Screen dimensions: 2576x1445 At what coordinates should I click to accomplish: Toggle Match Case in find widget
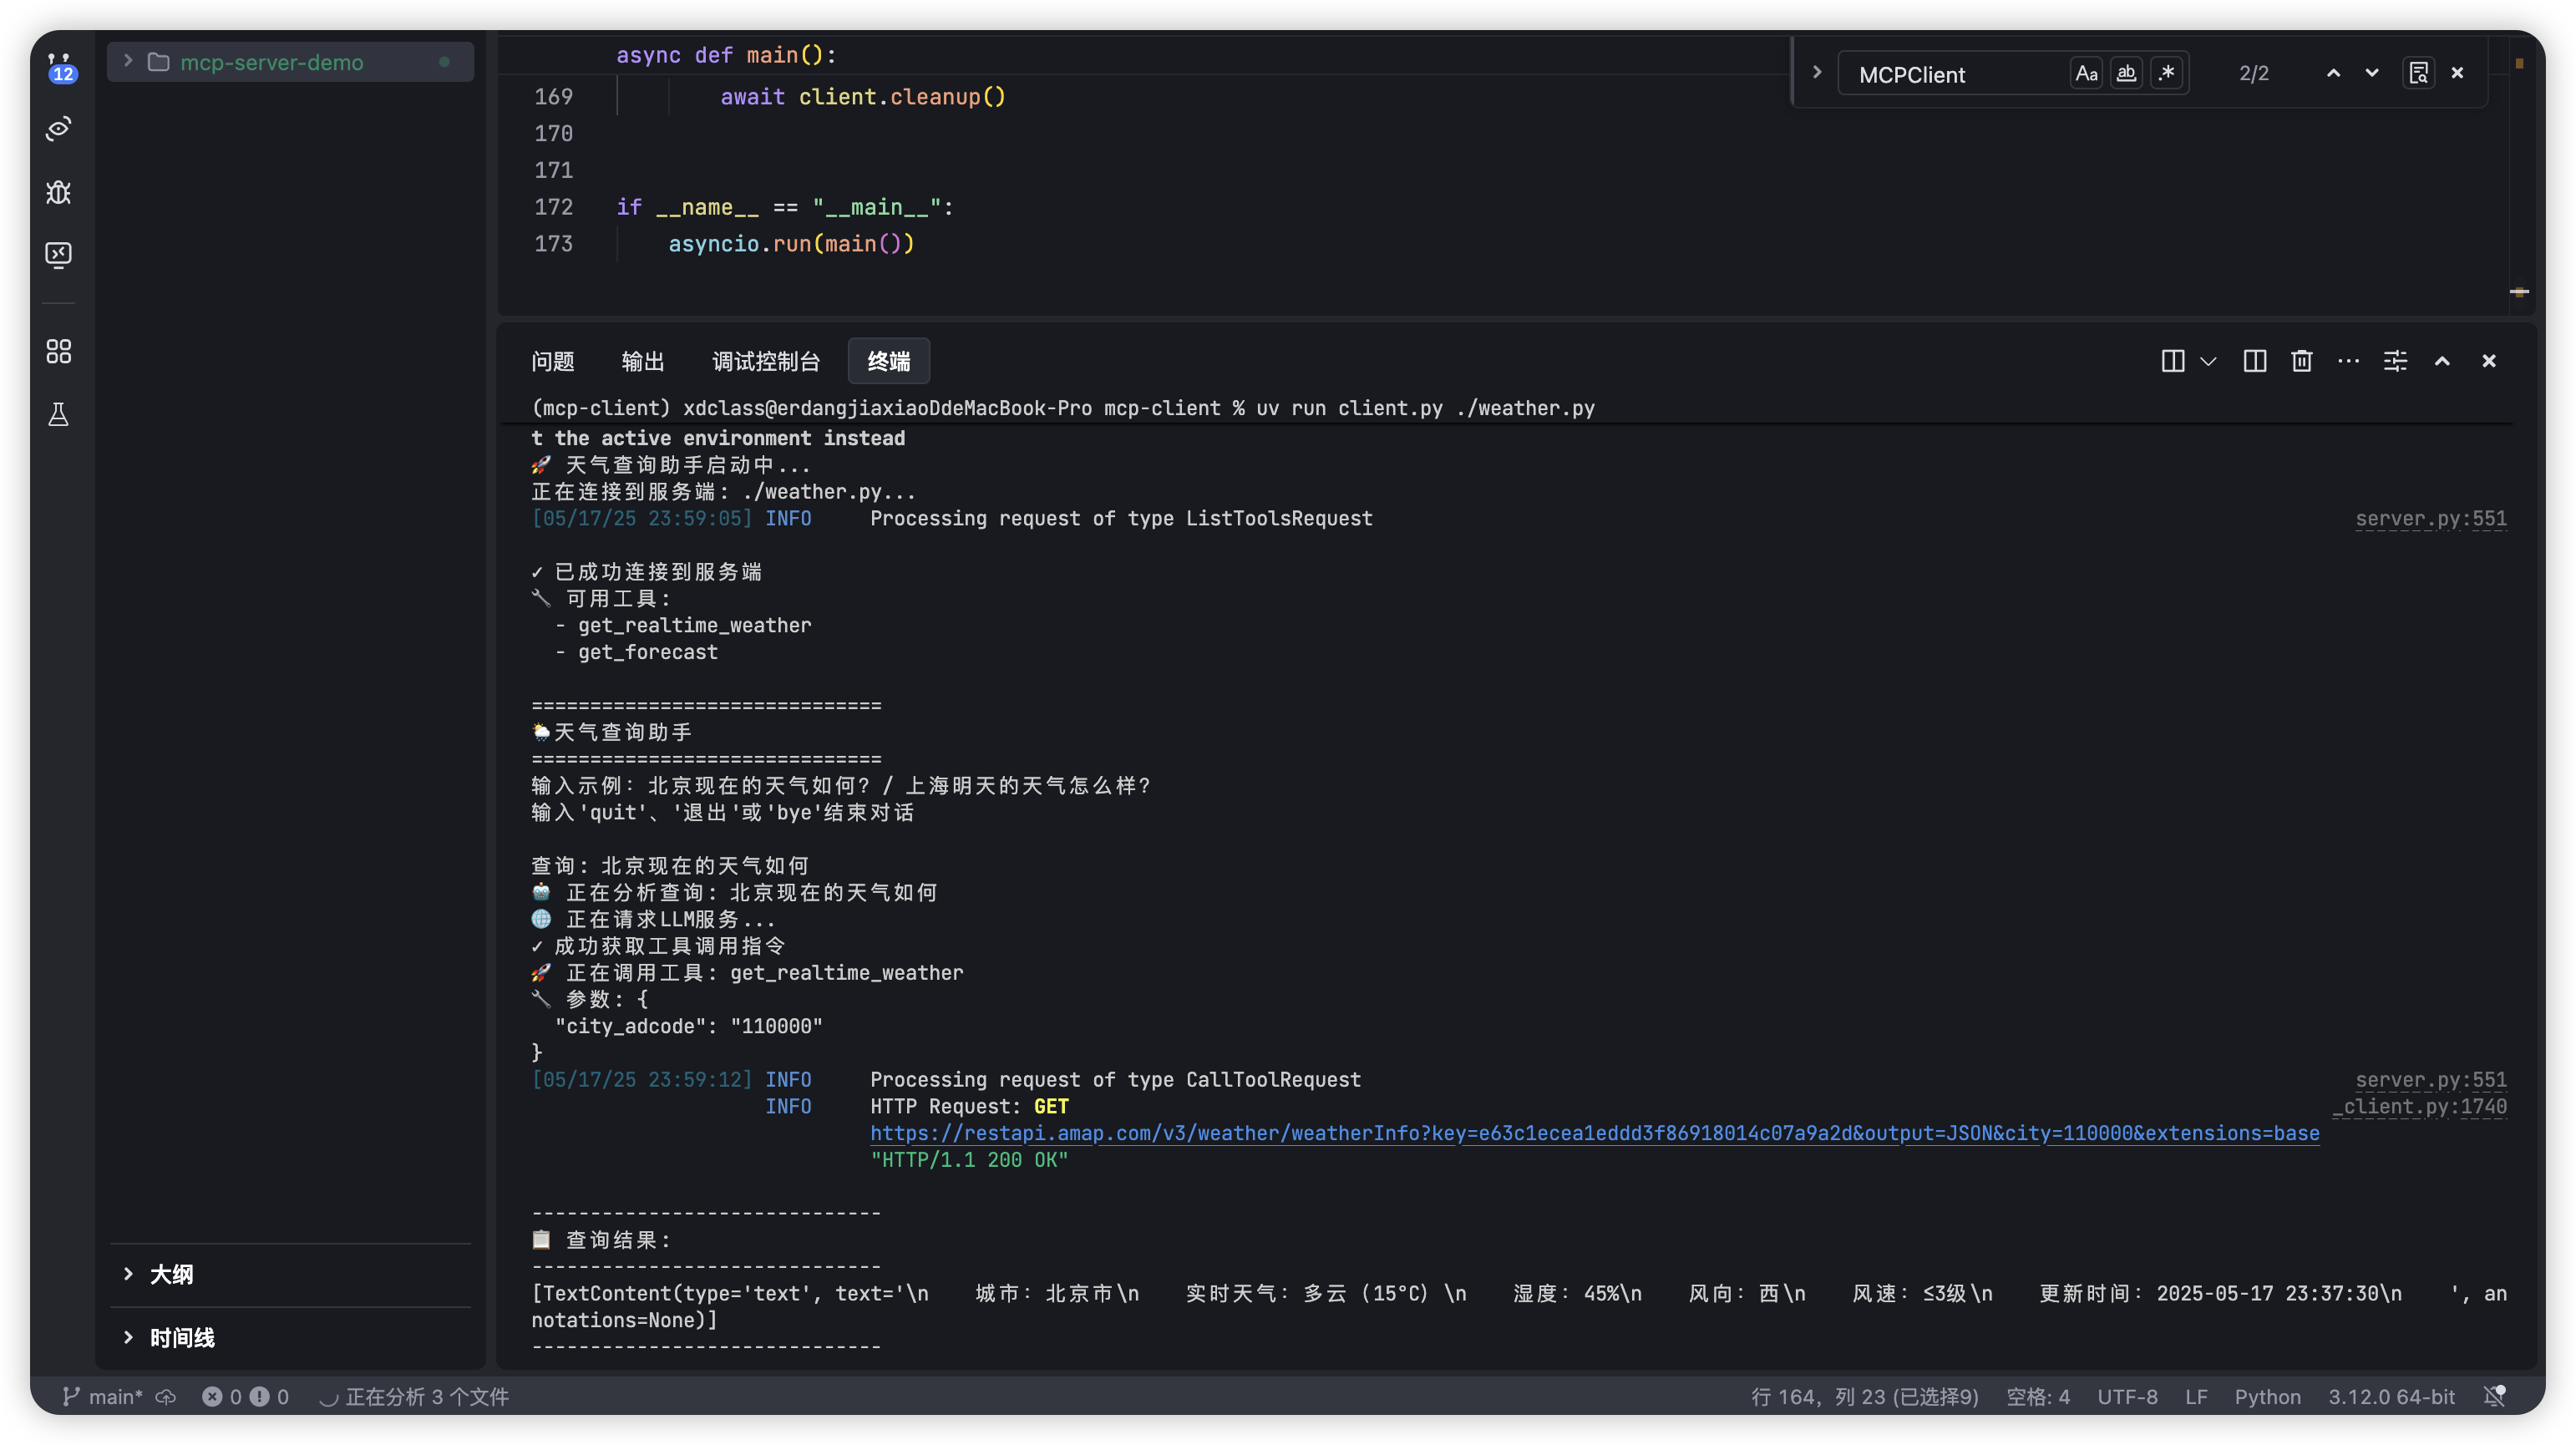tap(2086, 73)
